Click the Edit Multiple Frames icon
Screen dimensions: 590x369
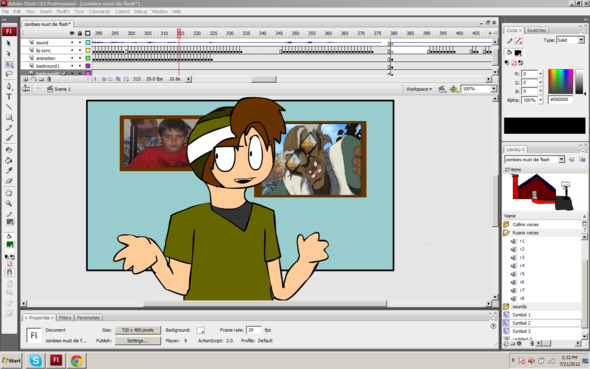(118, 79)
